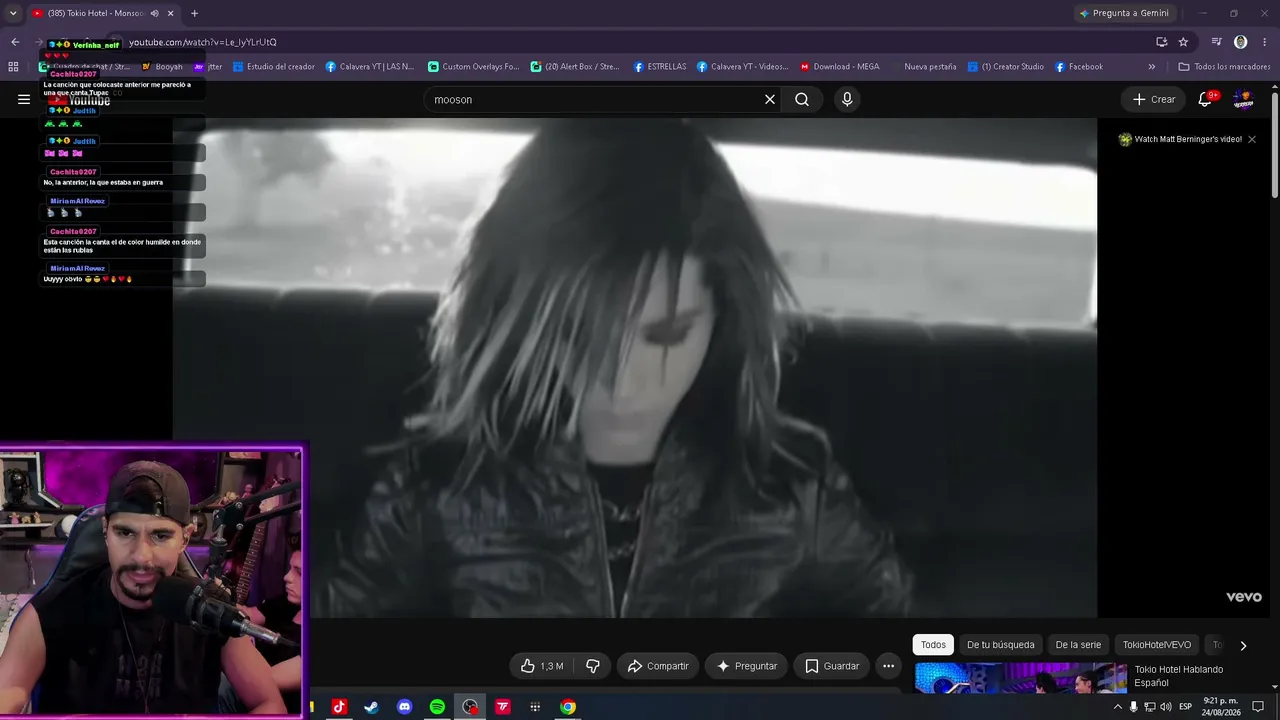The height and width of the screenshot is (720, 1280).
Task: Expand hidden bookmarks overflow chevron
Action: [1152, 67]
